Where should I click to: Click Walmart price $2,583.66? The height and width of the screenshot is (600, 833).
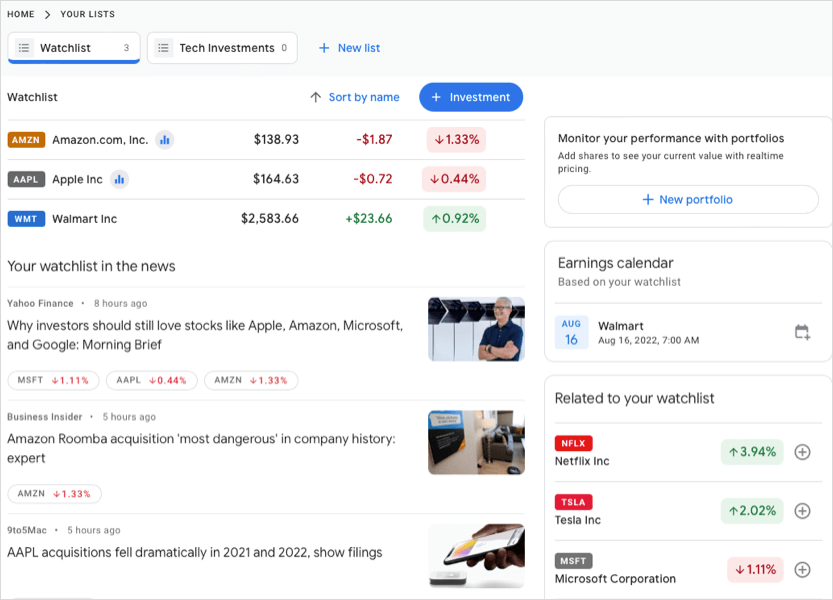point(270,219)
